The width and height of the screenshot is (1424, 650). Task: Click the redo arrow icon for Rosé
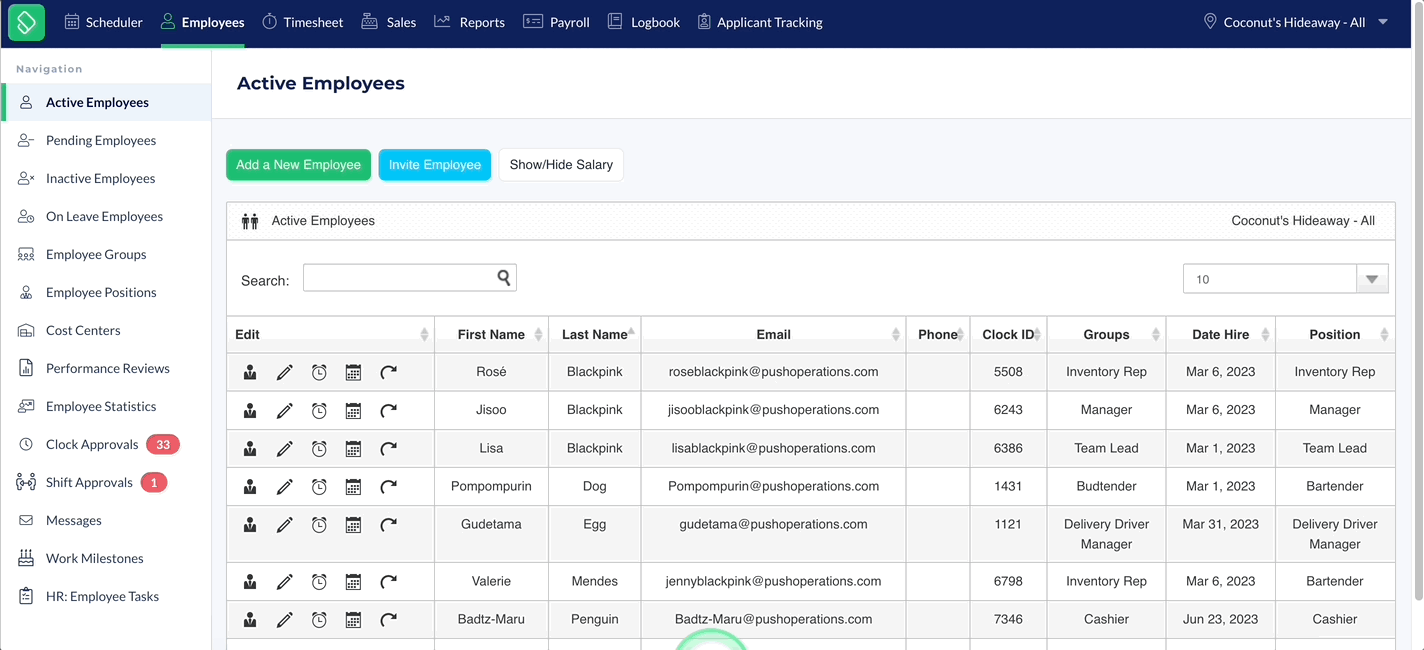(388, 372)
